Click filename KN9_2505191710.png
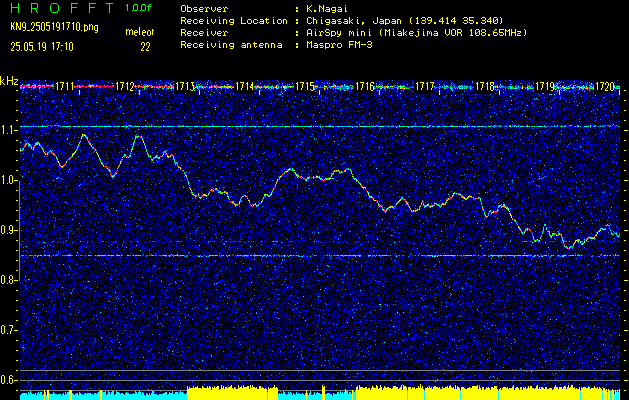The height and width of the screenshot is (400, 629). click(54, 27)
